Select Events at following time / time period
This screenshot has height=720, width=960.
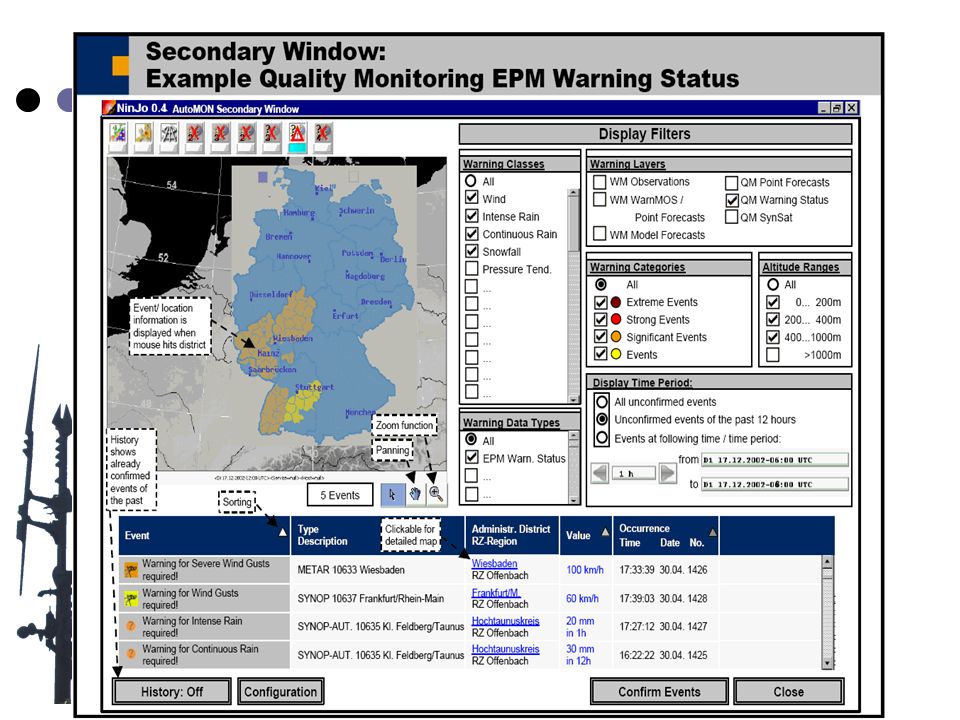click(602, 438)
